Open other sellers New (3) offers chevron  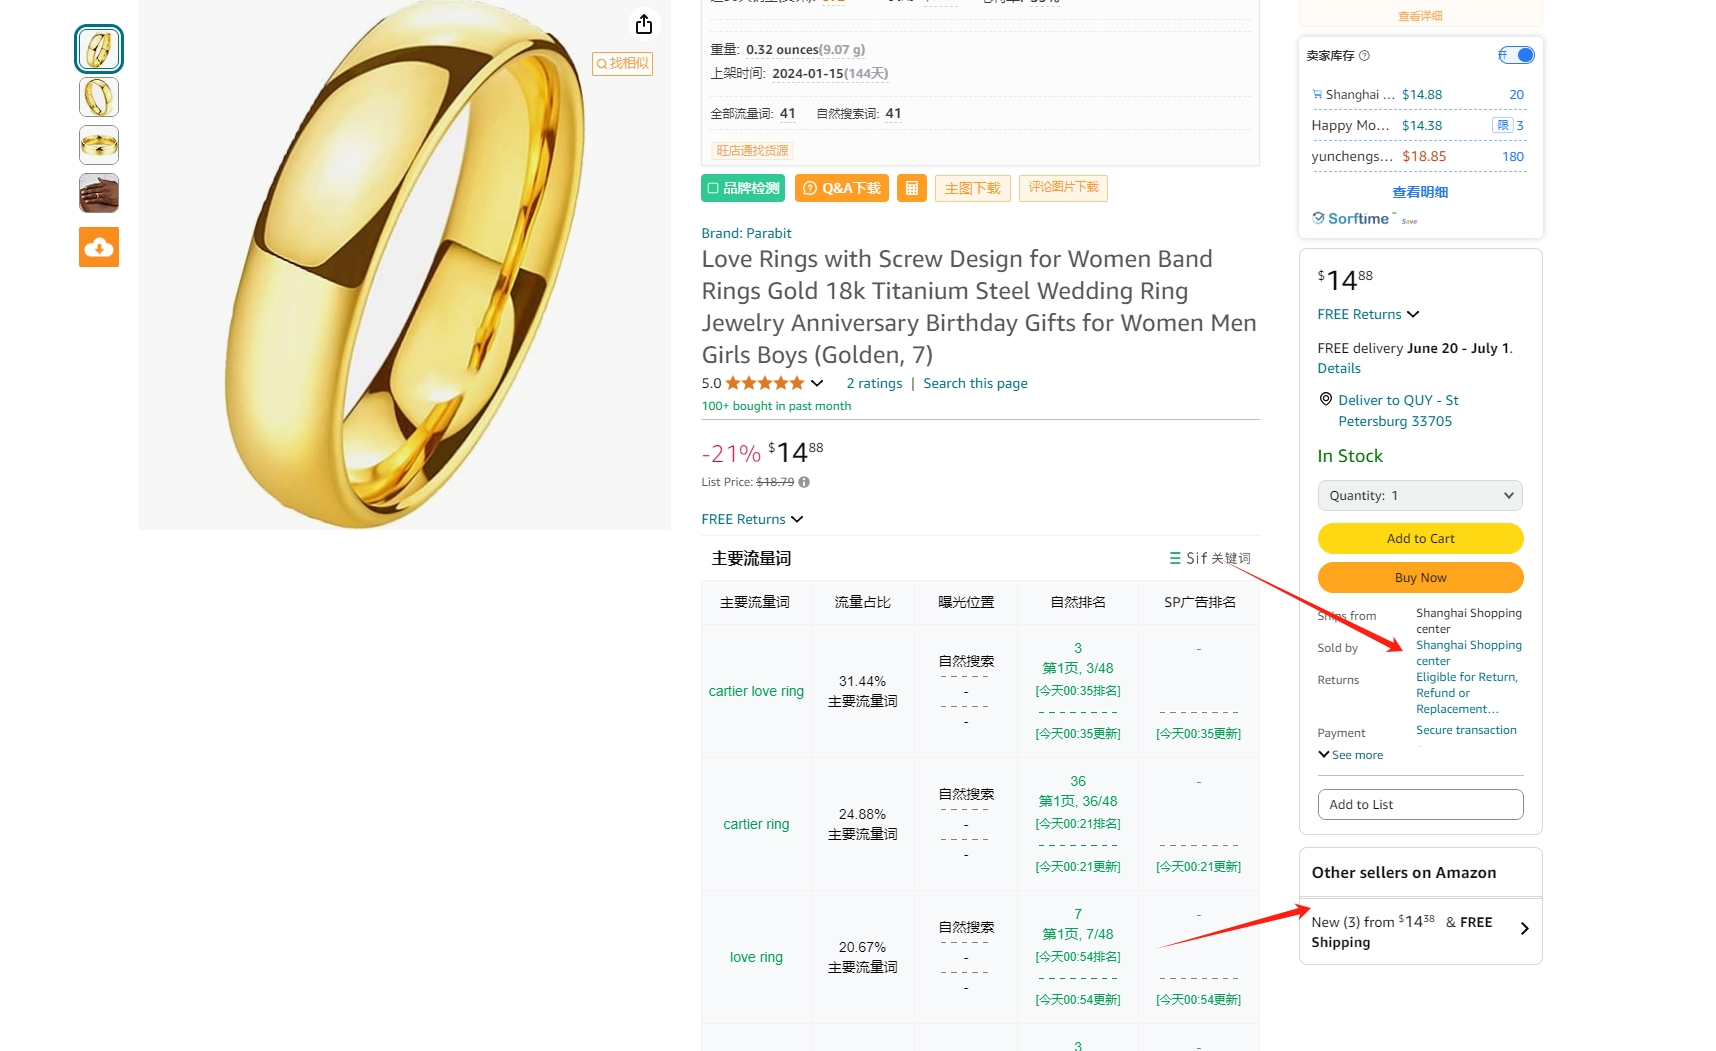tap(1524, 929)
